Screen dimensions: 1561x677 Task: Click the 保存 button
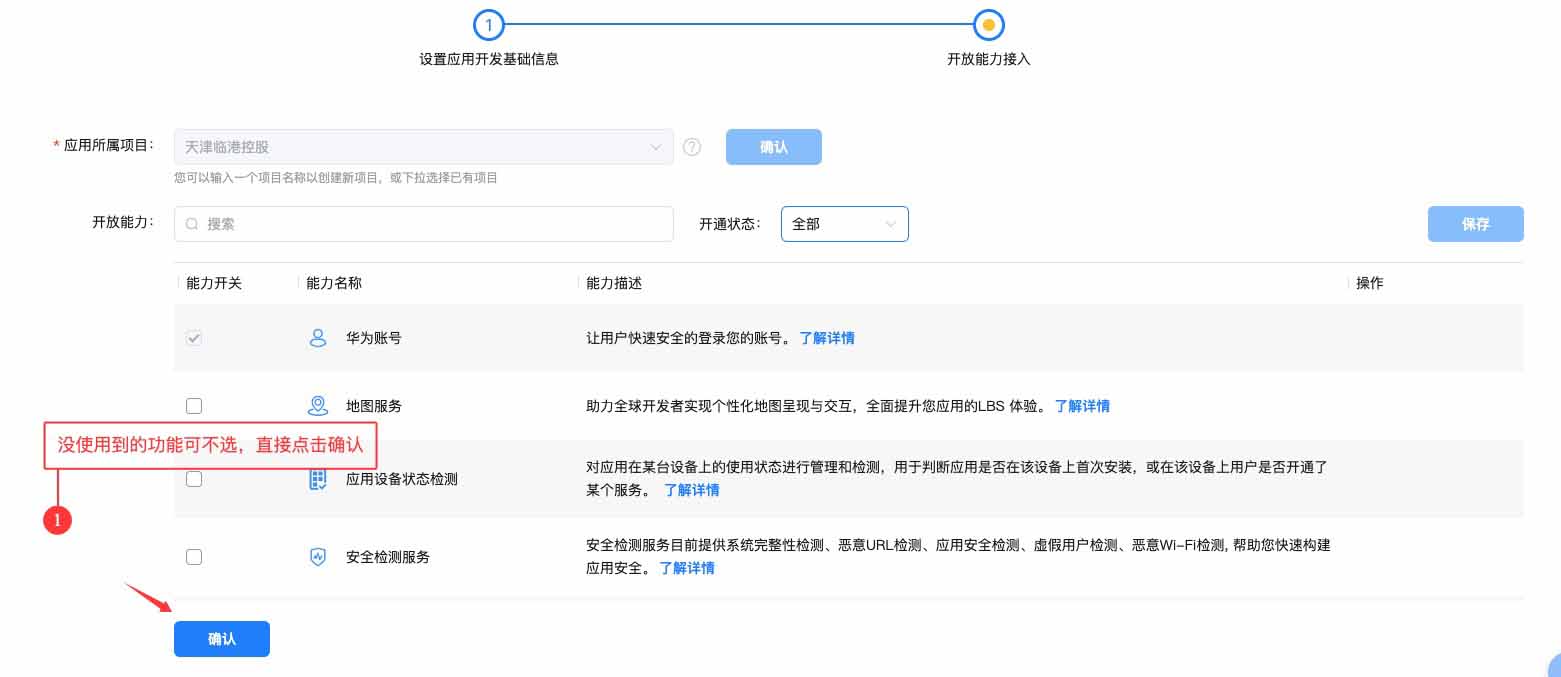point(1475,224)
